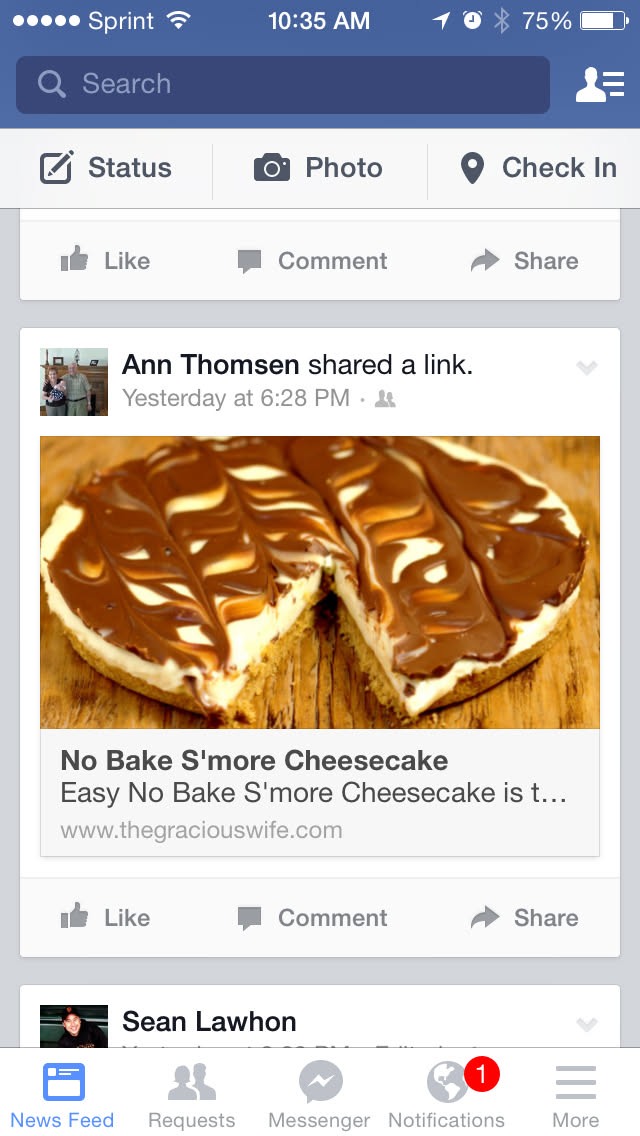640x1136 pixels.
Task: Like the post above Ann Thomsen's
Action: point(105,261)
